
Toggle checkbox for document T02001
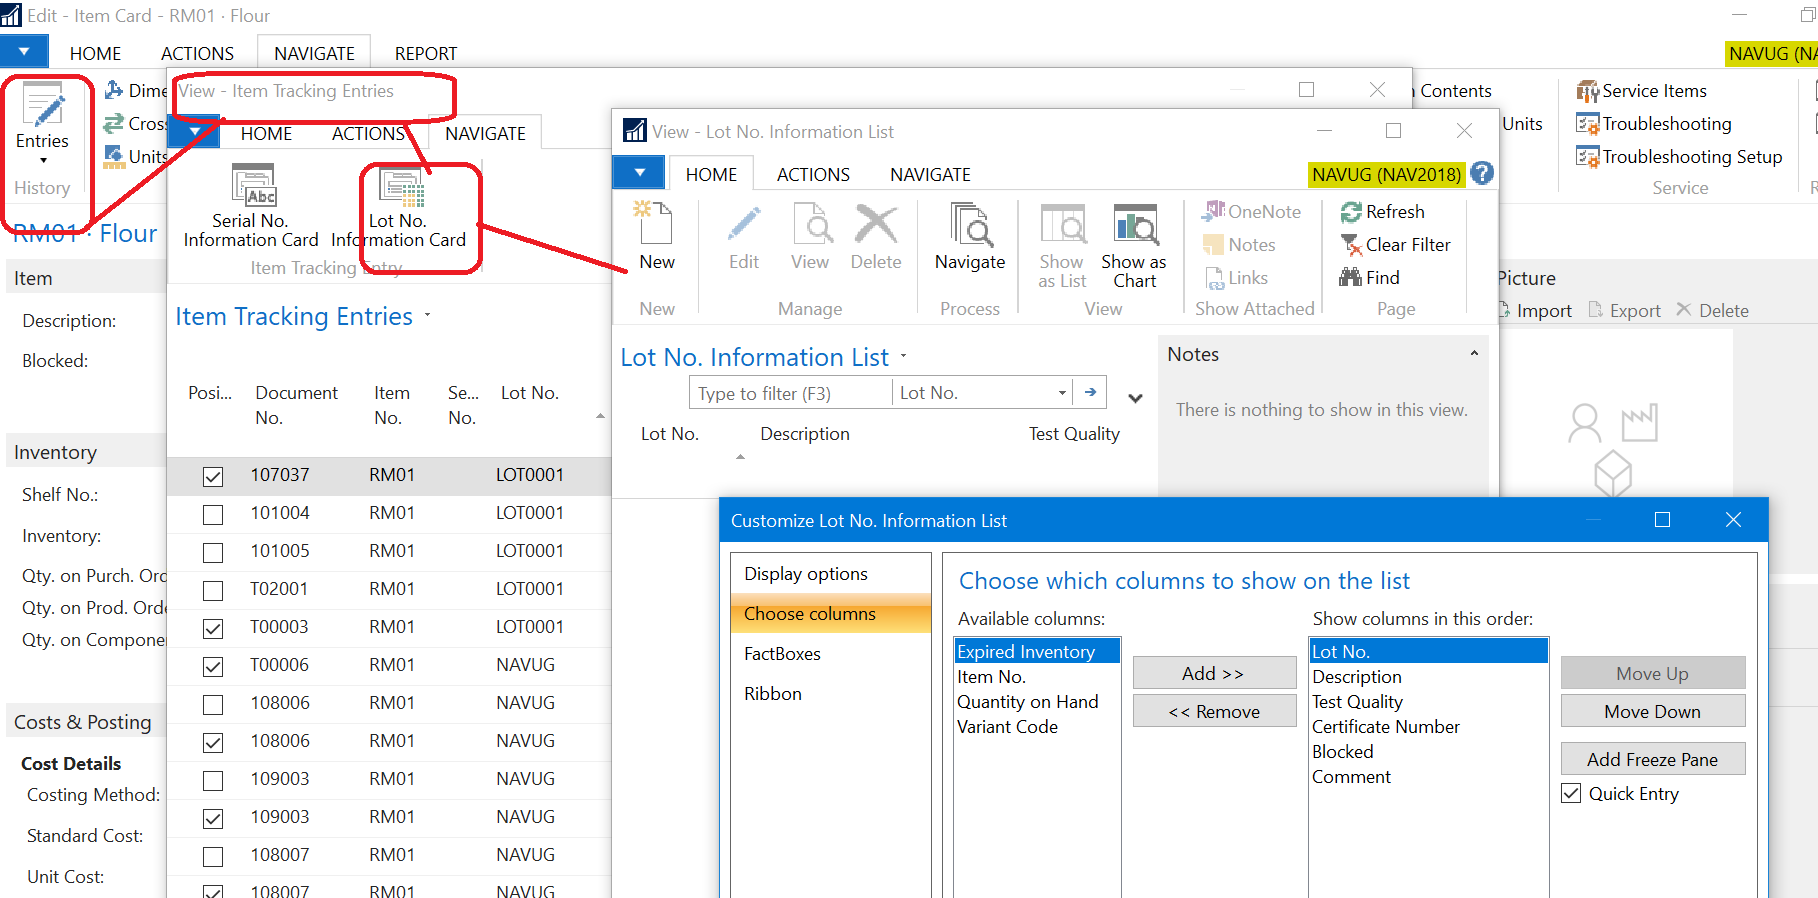coord(213,590)
